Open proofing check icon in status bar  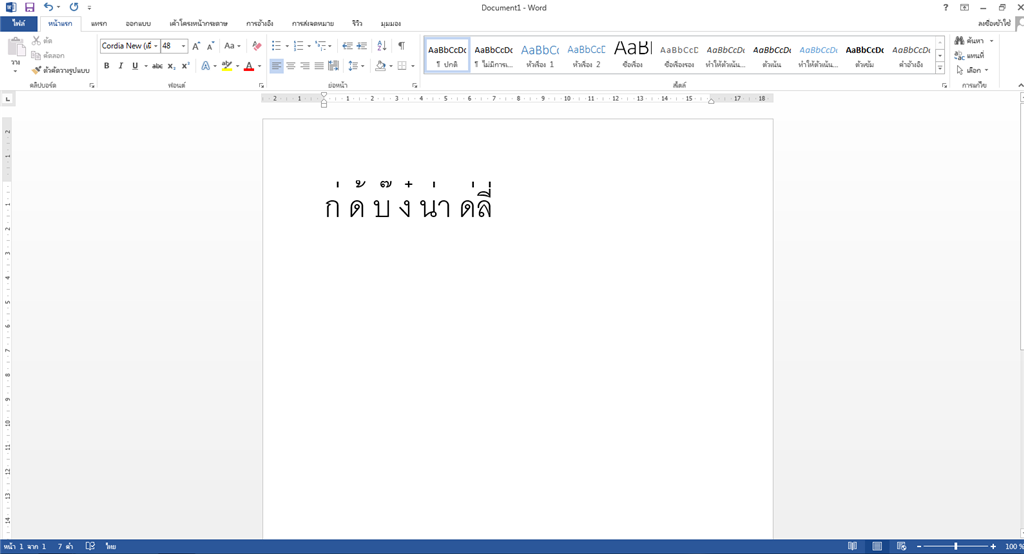click(90, 546)
